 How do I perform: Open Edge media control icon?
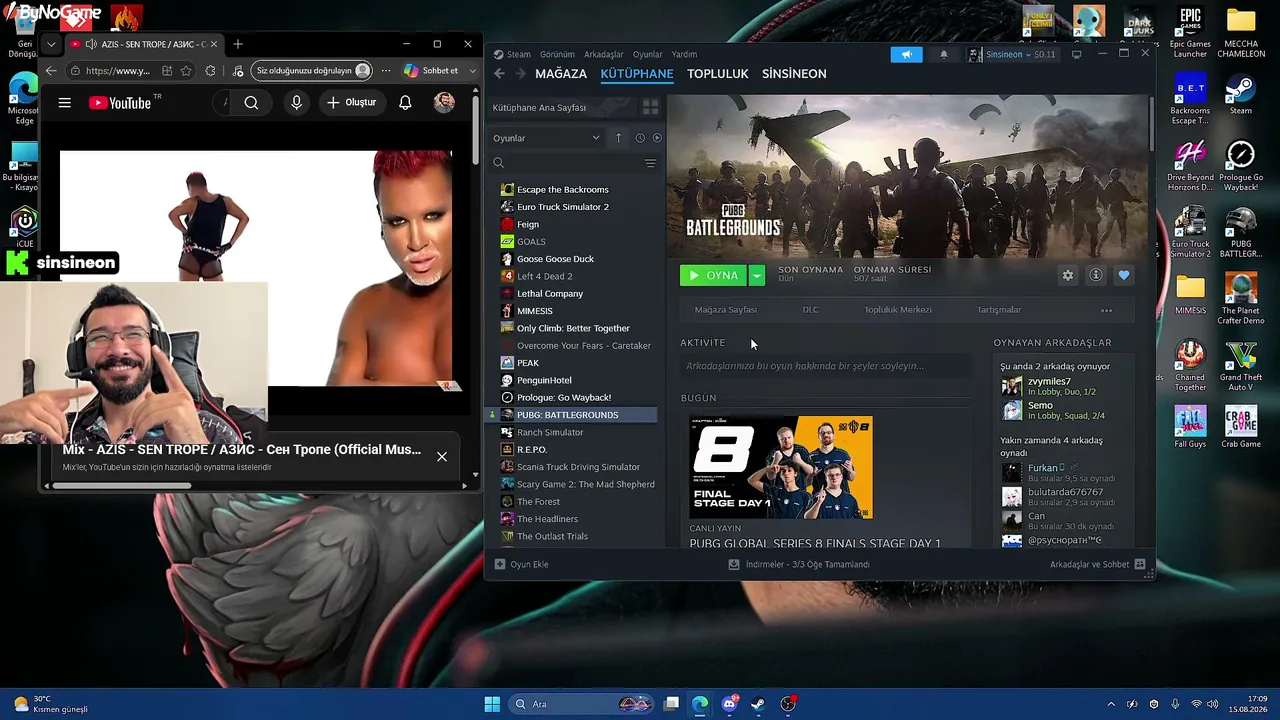click(x=237, y=71)
